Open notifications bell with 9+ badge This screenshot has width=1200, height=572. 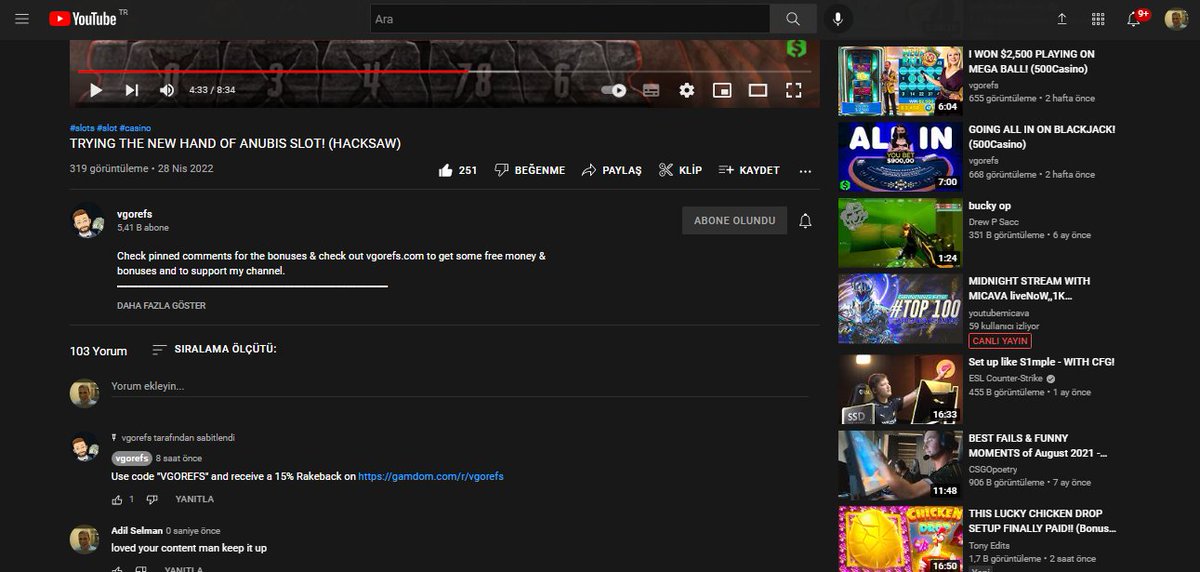coord(1135,19)
